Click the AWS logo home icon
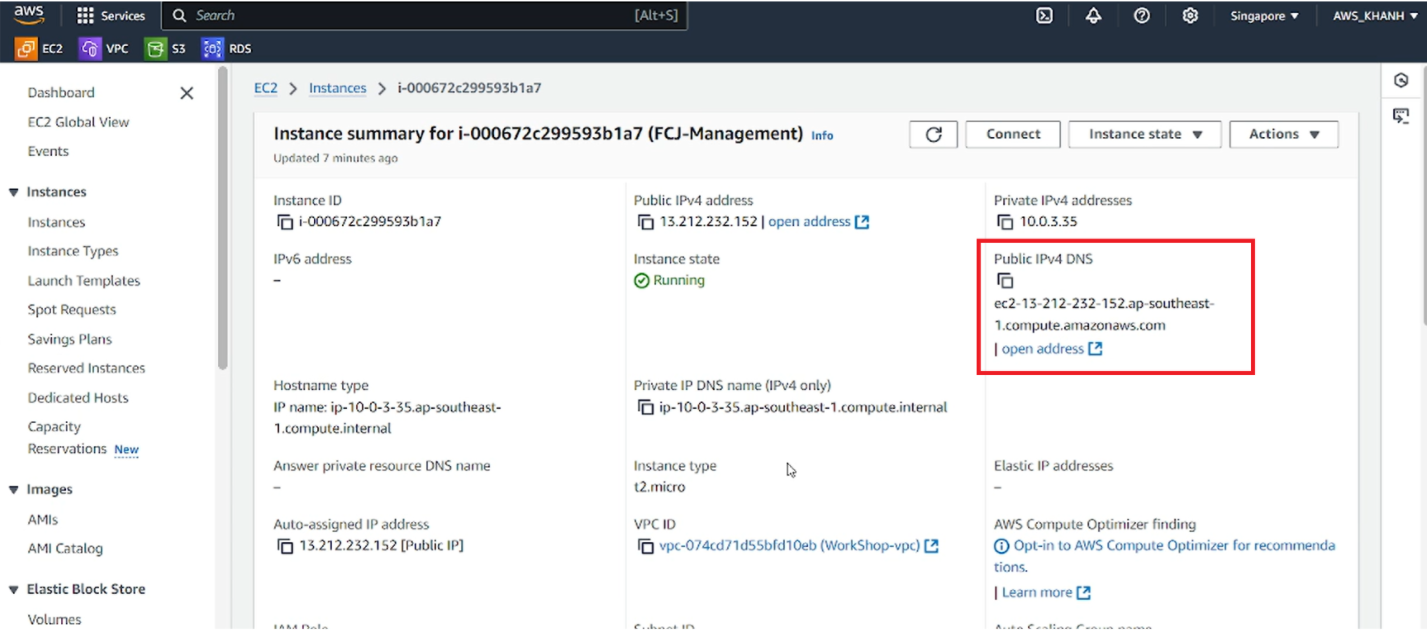 click(28, 15)
